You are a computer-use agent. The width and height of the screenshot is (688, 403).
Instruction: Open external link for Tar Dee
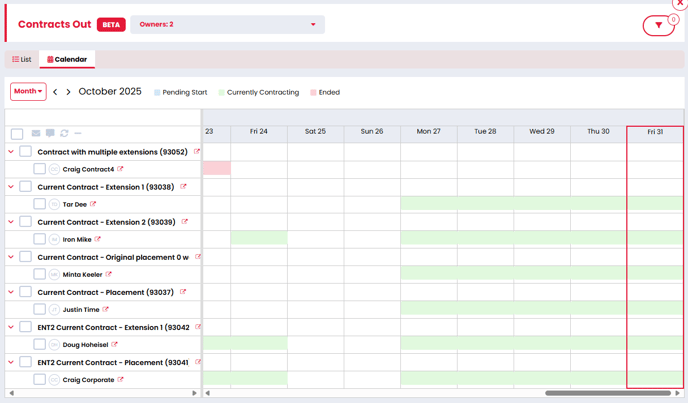coord(93,204)
